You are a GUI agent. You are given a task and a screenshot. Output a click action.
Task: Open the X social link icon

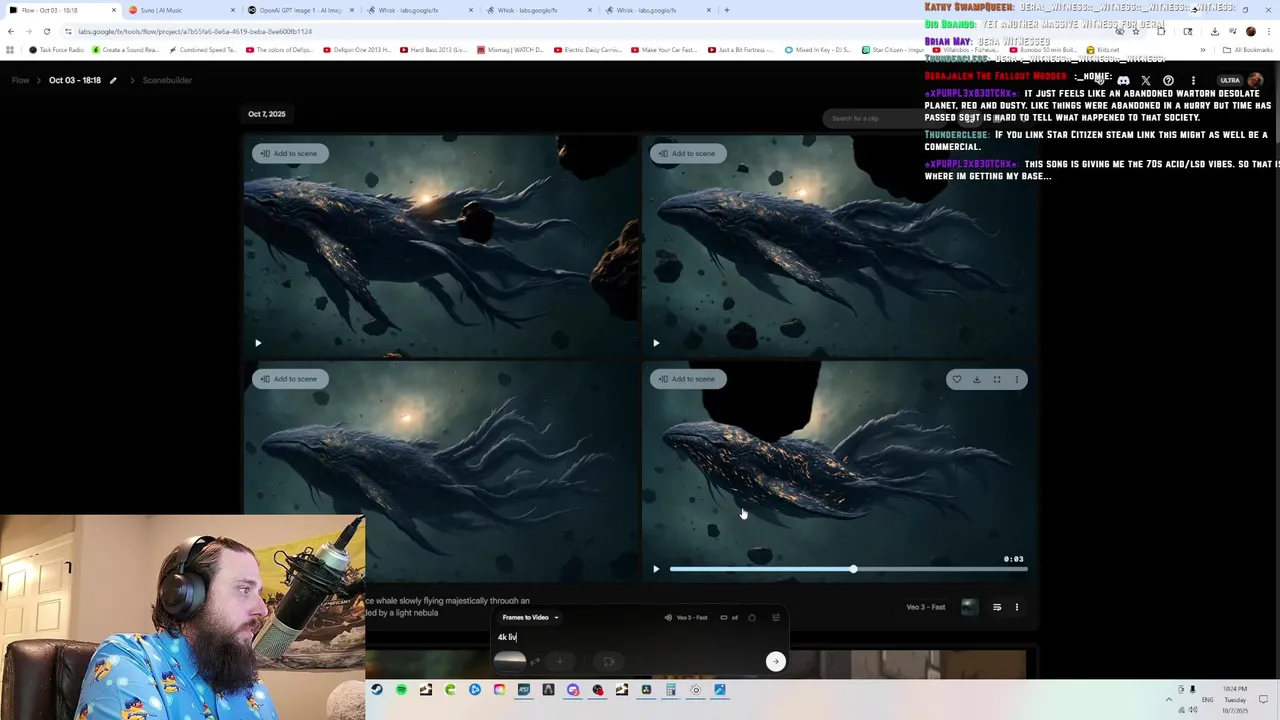[x=1146, y=80]
